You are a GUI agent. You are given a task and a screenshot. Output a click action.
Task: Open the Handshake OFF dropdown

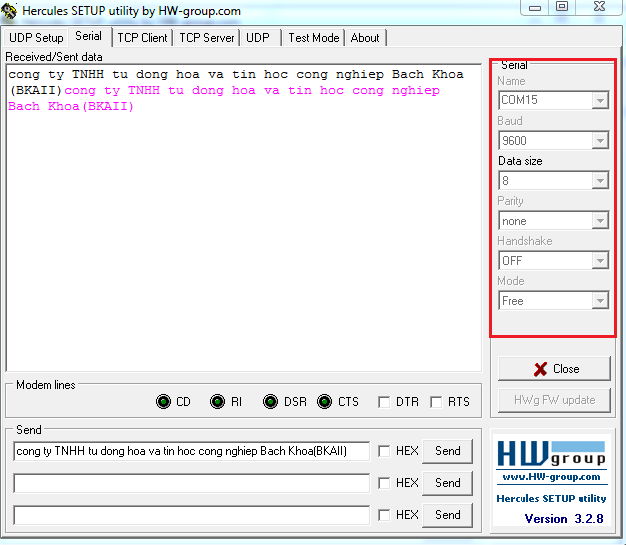pyautogui.click(x=600, y=261)
